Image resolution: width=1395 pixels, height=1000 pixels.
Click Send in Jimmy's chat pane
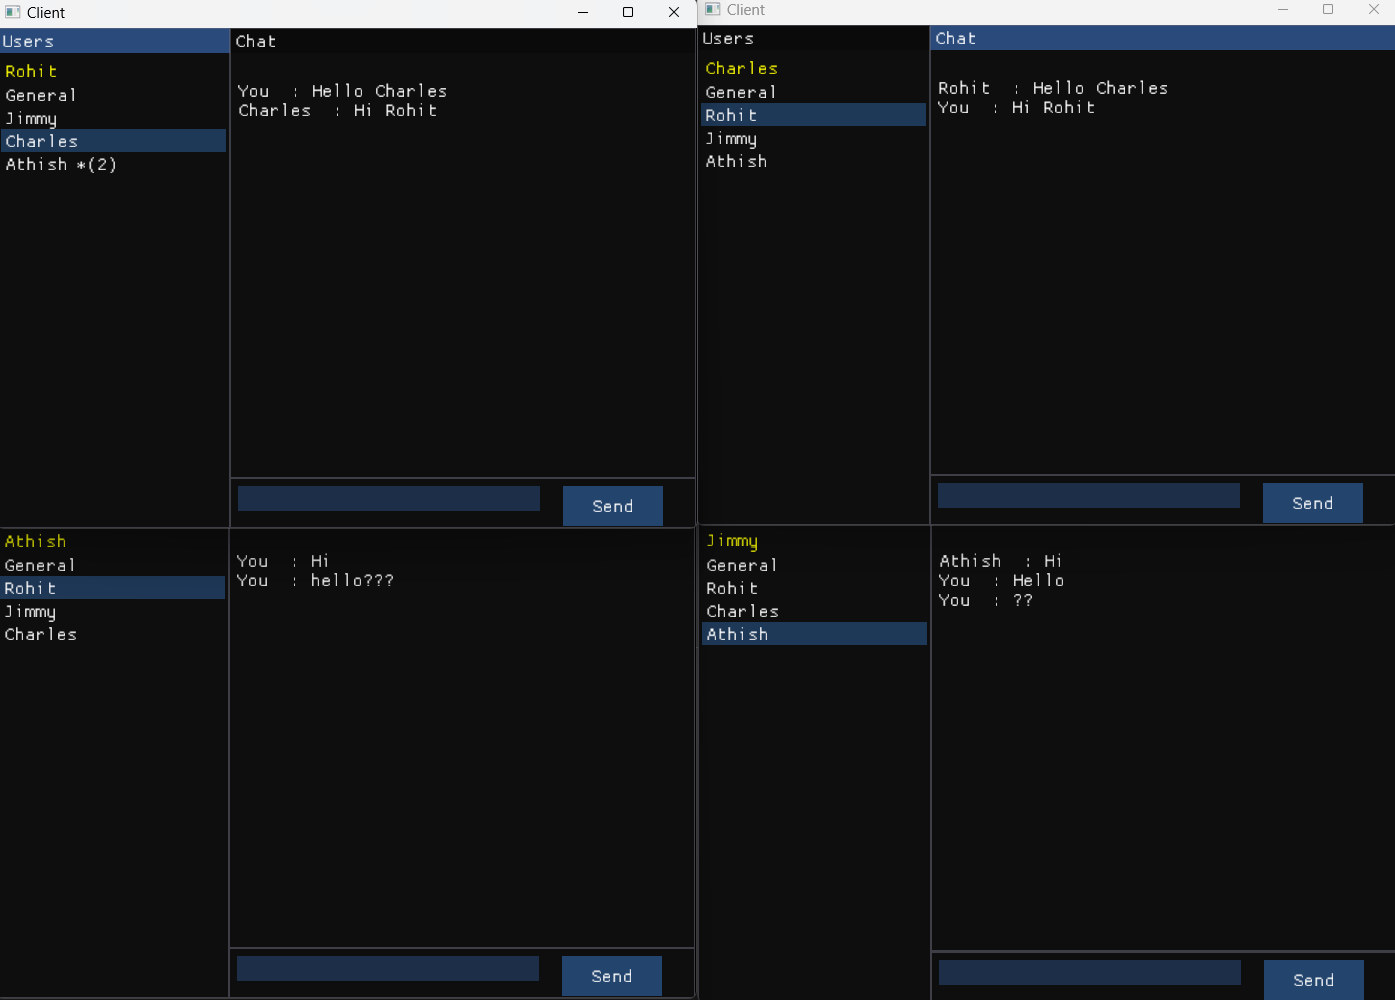click(1314, 980)
